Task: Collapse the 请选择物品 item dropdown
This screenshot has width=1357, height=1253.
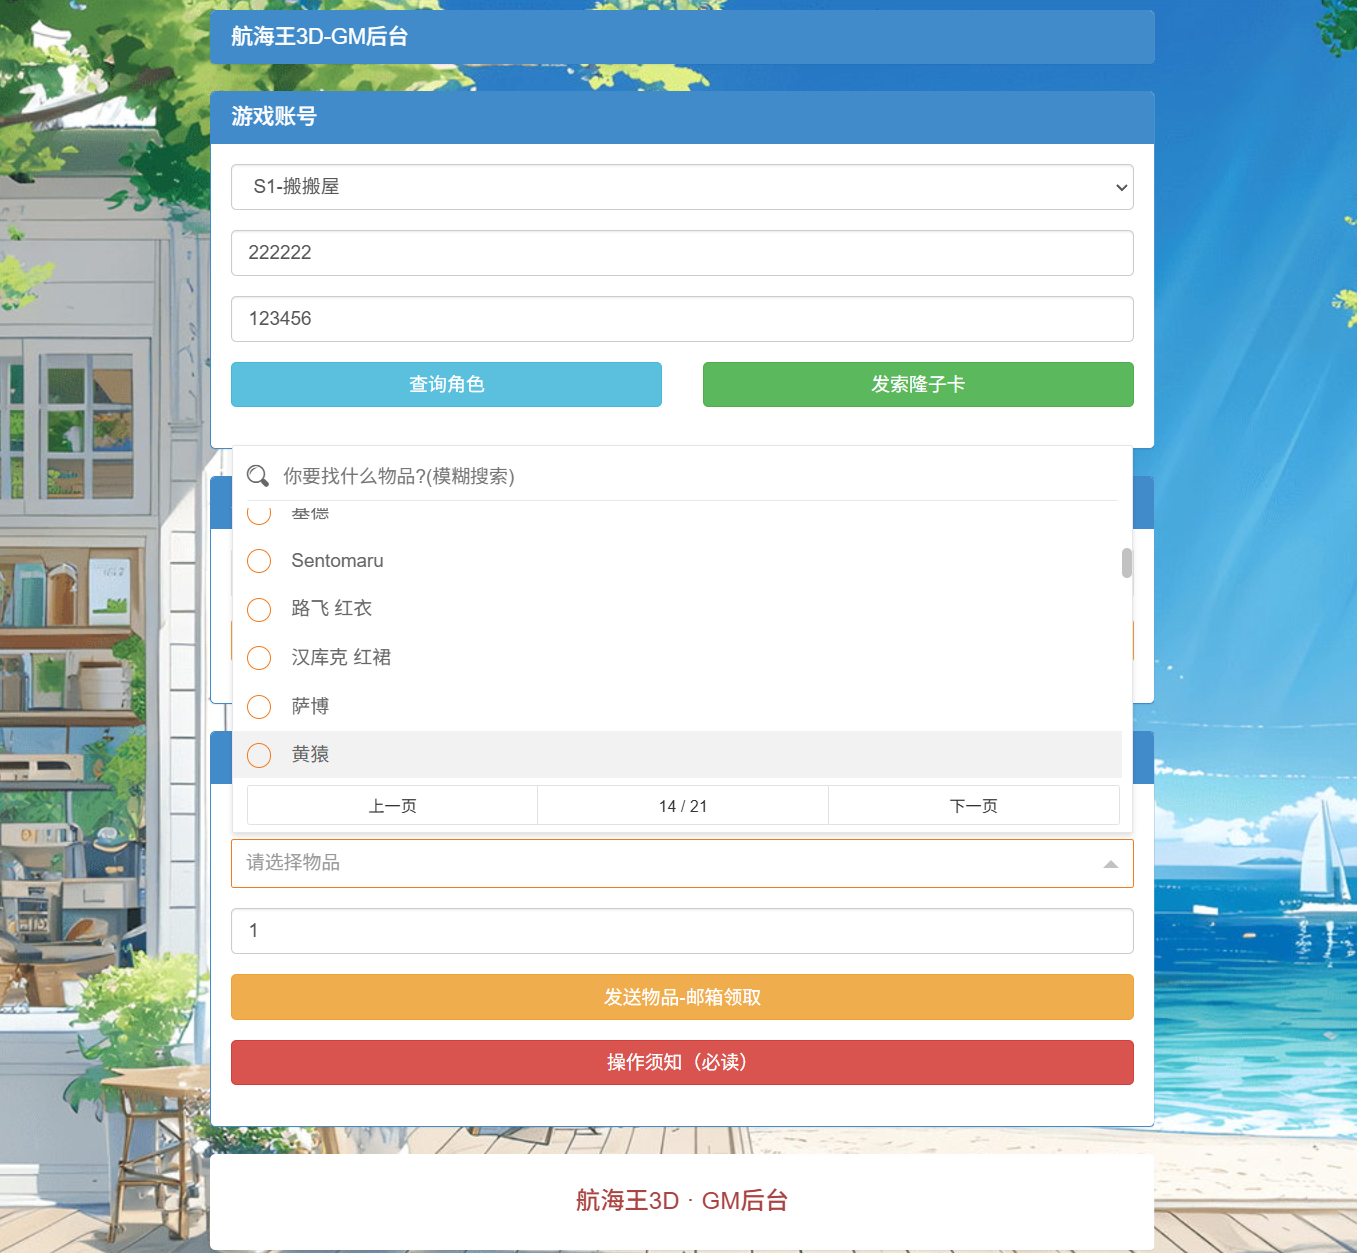Action: 682,863
